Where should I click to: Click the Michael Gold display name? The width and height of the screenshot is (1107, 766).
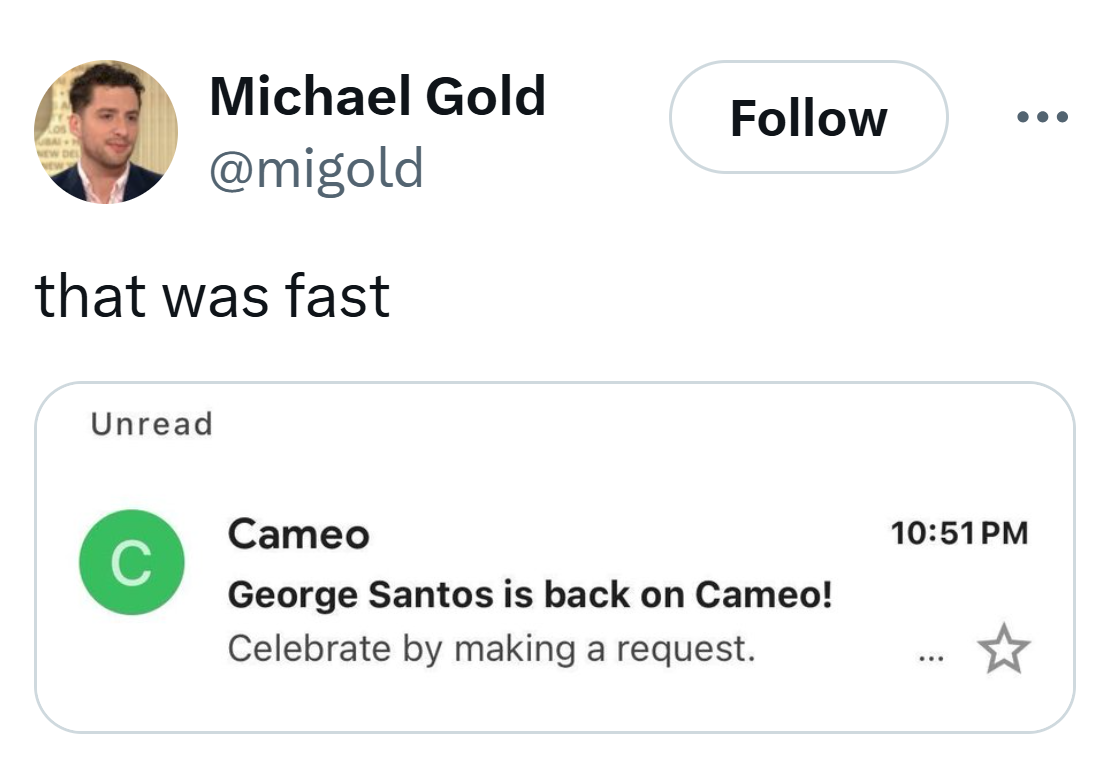pos(377,97)
